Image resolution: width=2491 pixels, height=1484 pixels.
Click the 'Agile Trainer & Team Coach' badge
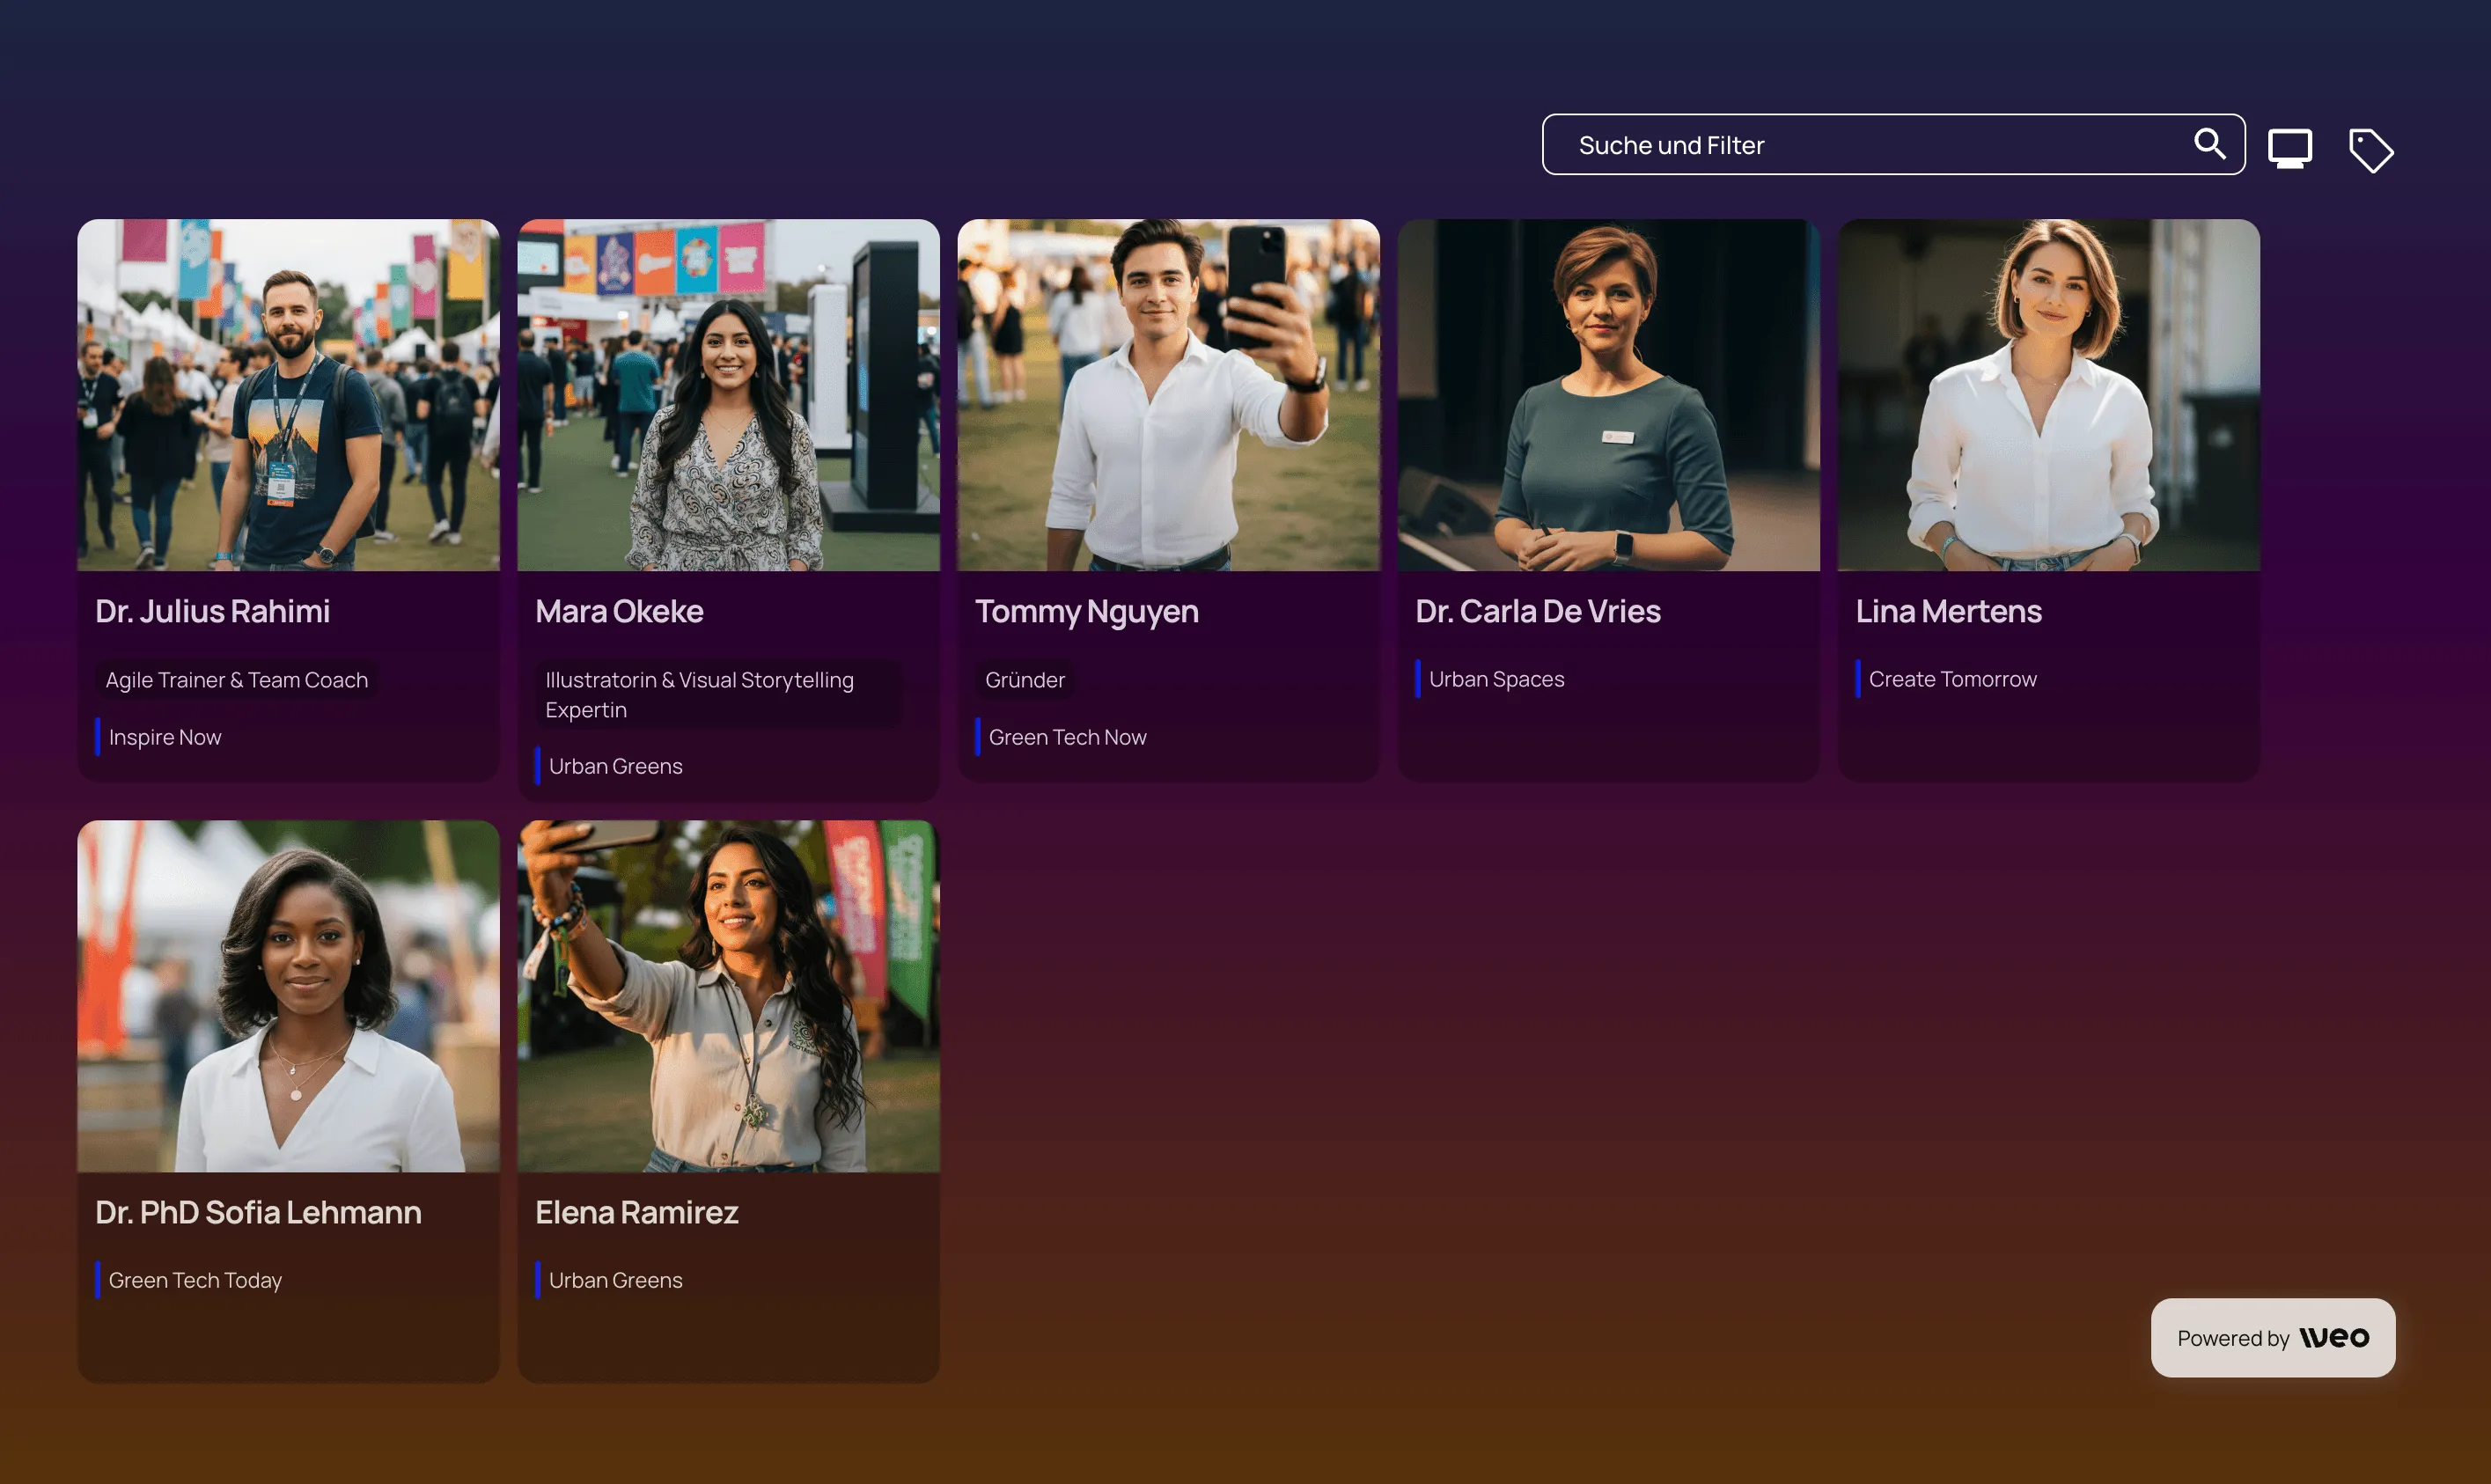point(237,680)
